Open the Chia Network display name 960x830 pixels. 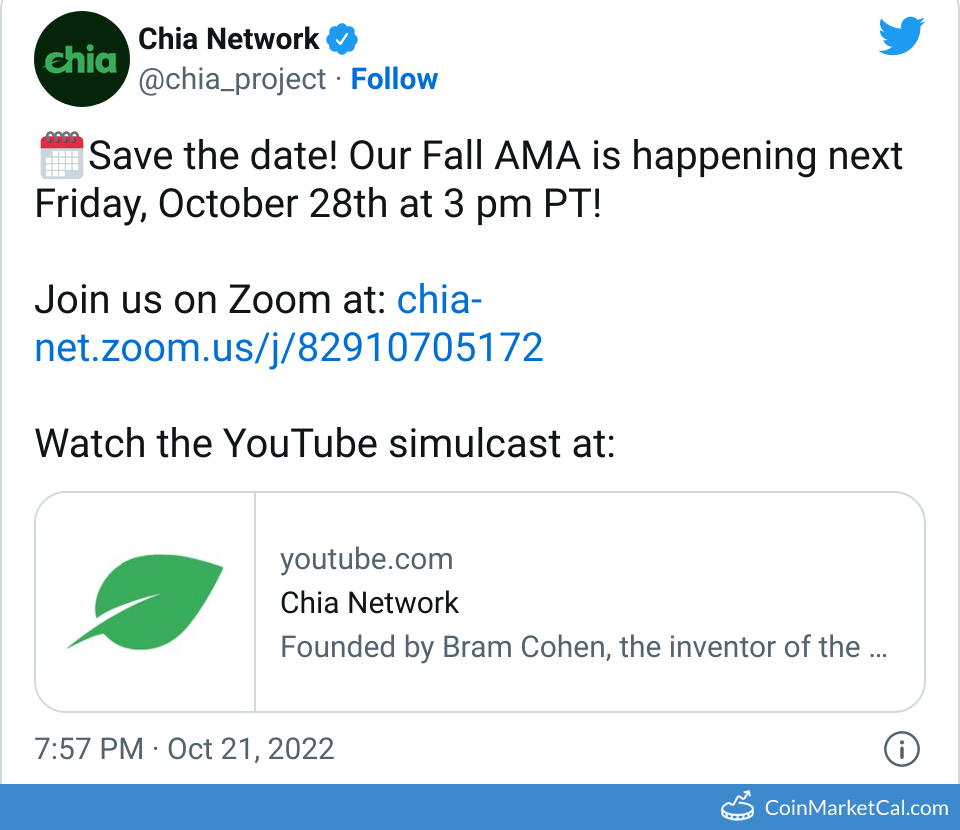[228, 40]
